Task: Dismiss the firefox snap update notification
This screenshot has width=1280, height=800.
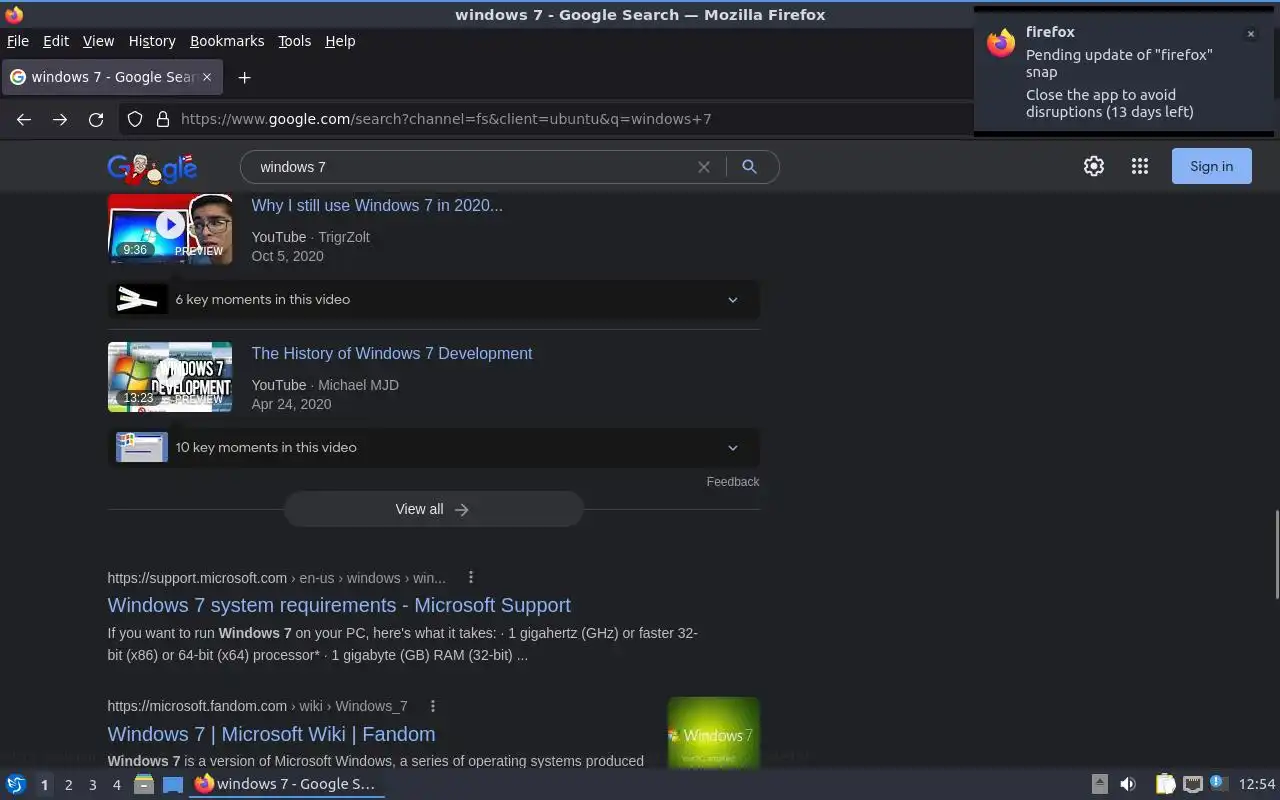Action: pos(1250,34)
